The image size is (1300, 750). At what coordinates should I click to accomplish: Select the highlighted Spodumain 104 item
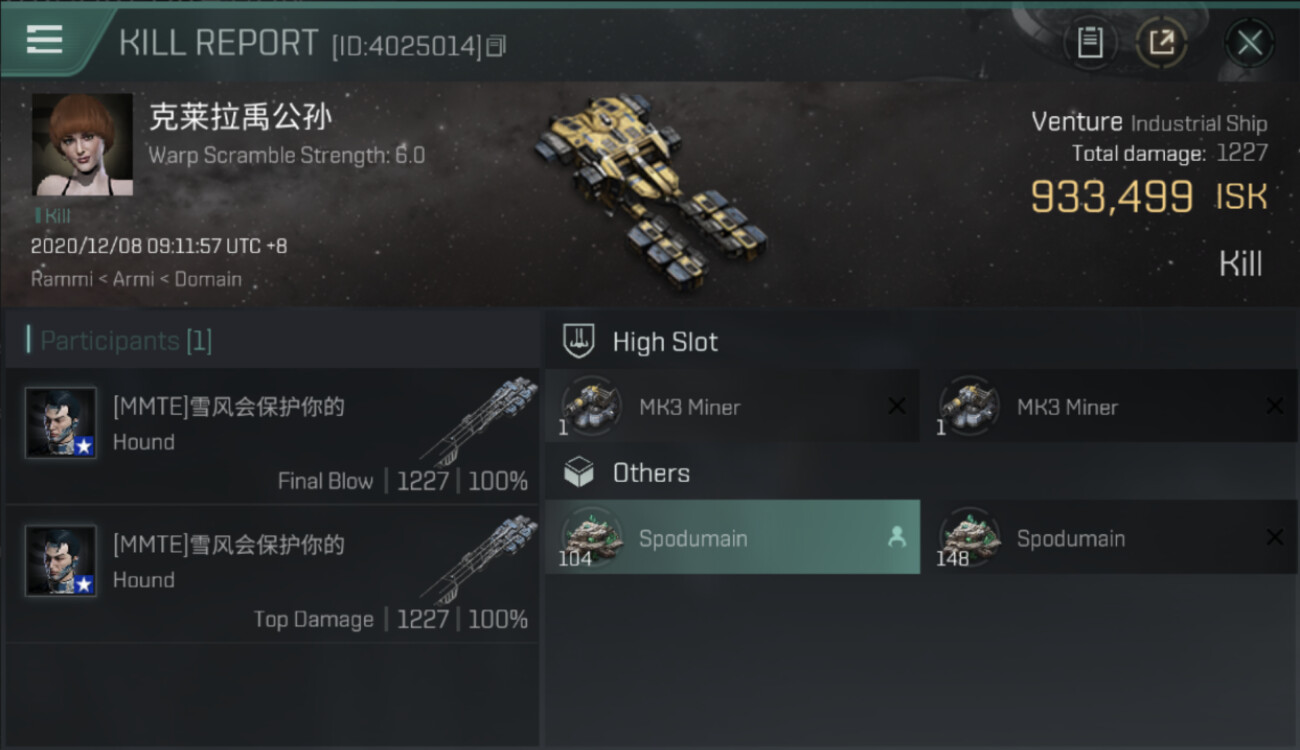coord(732,537)
